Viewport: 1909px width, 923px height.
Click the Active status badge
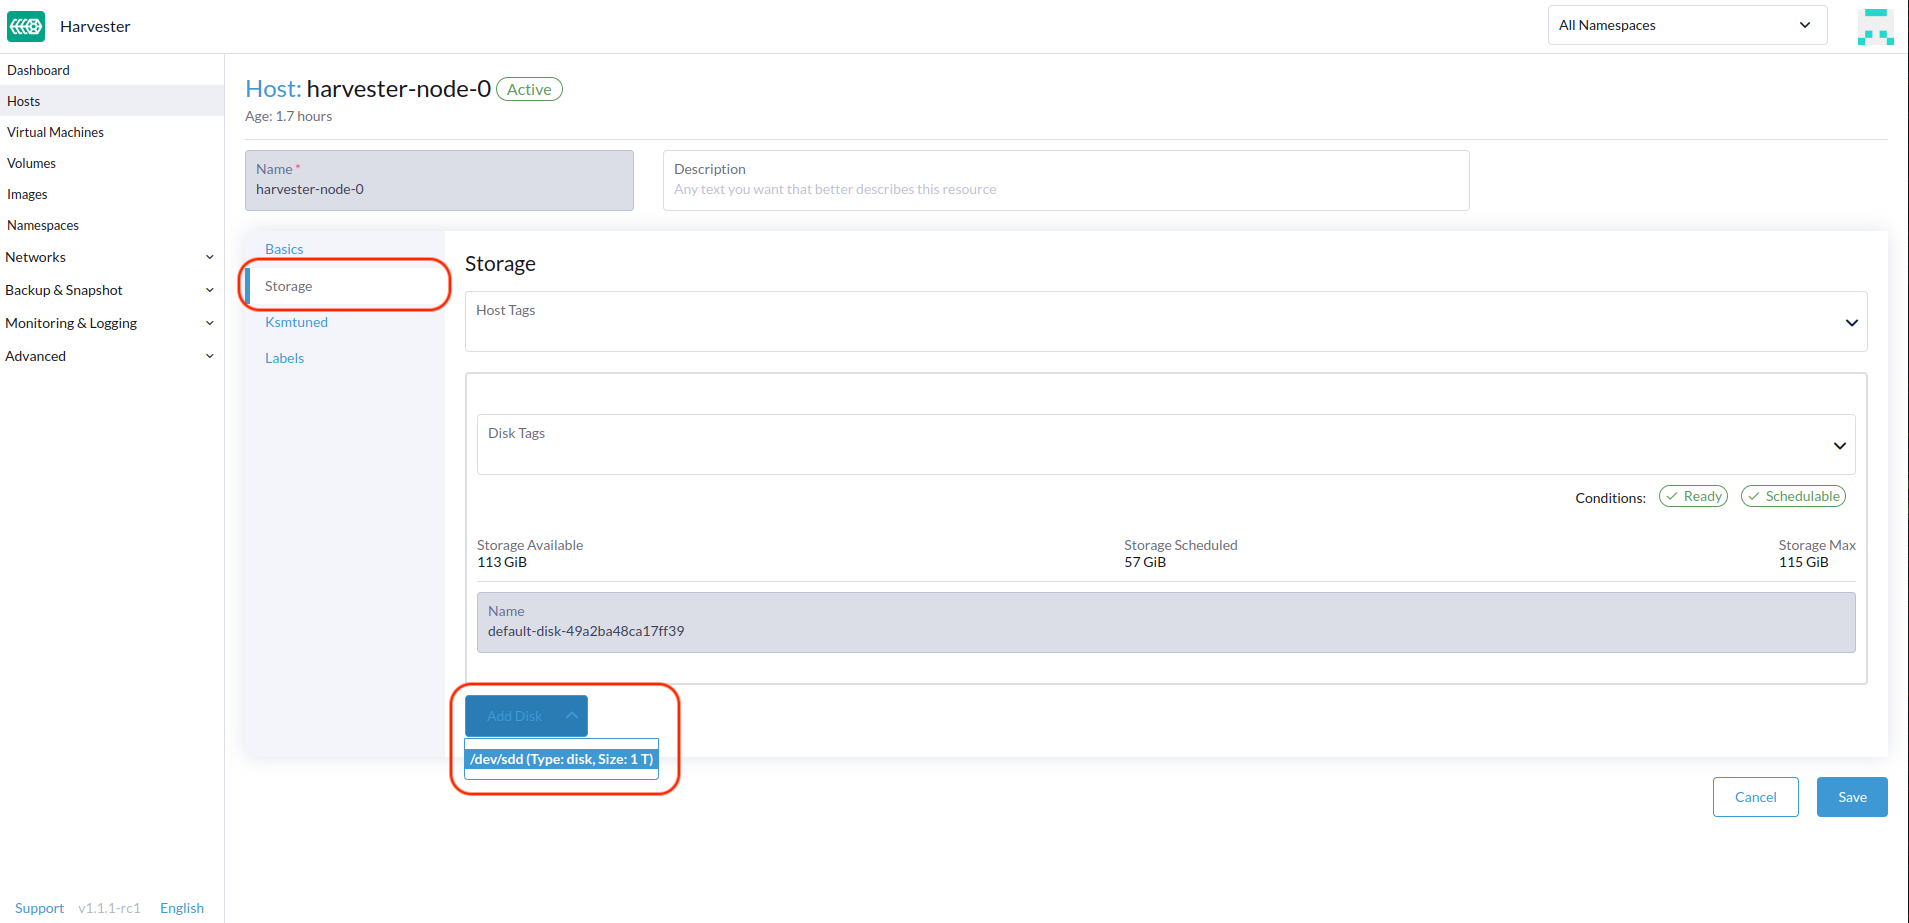point(529,90)
